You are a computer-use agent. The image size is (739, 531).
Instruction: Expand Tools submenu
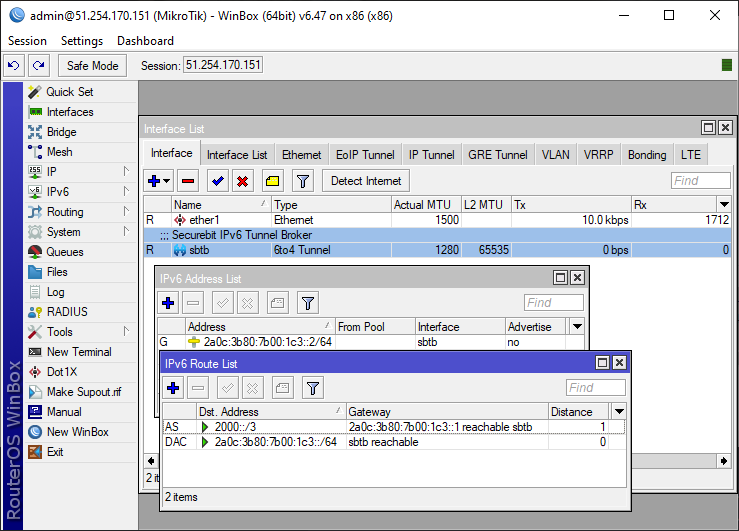(x=80, y=332)
